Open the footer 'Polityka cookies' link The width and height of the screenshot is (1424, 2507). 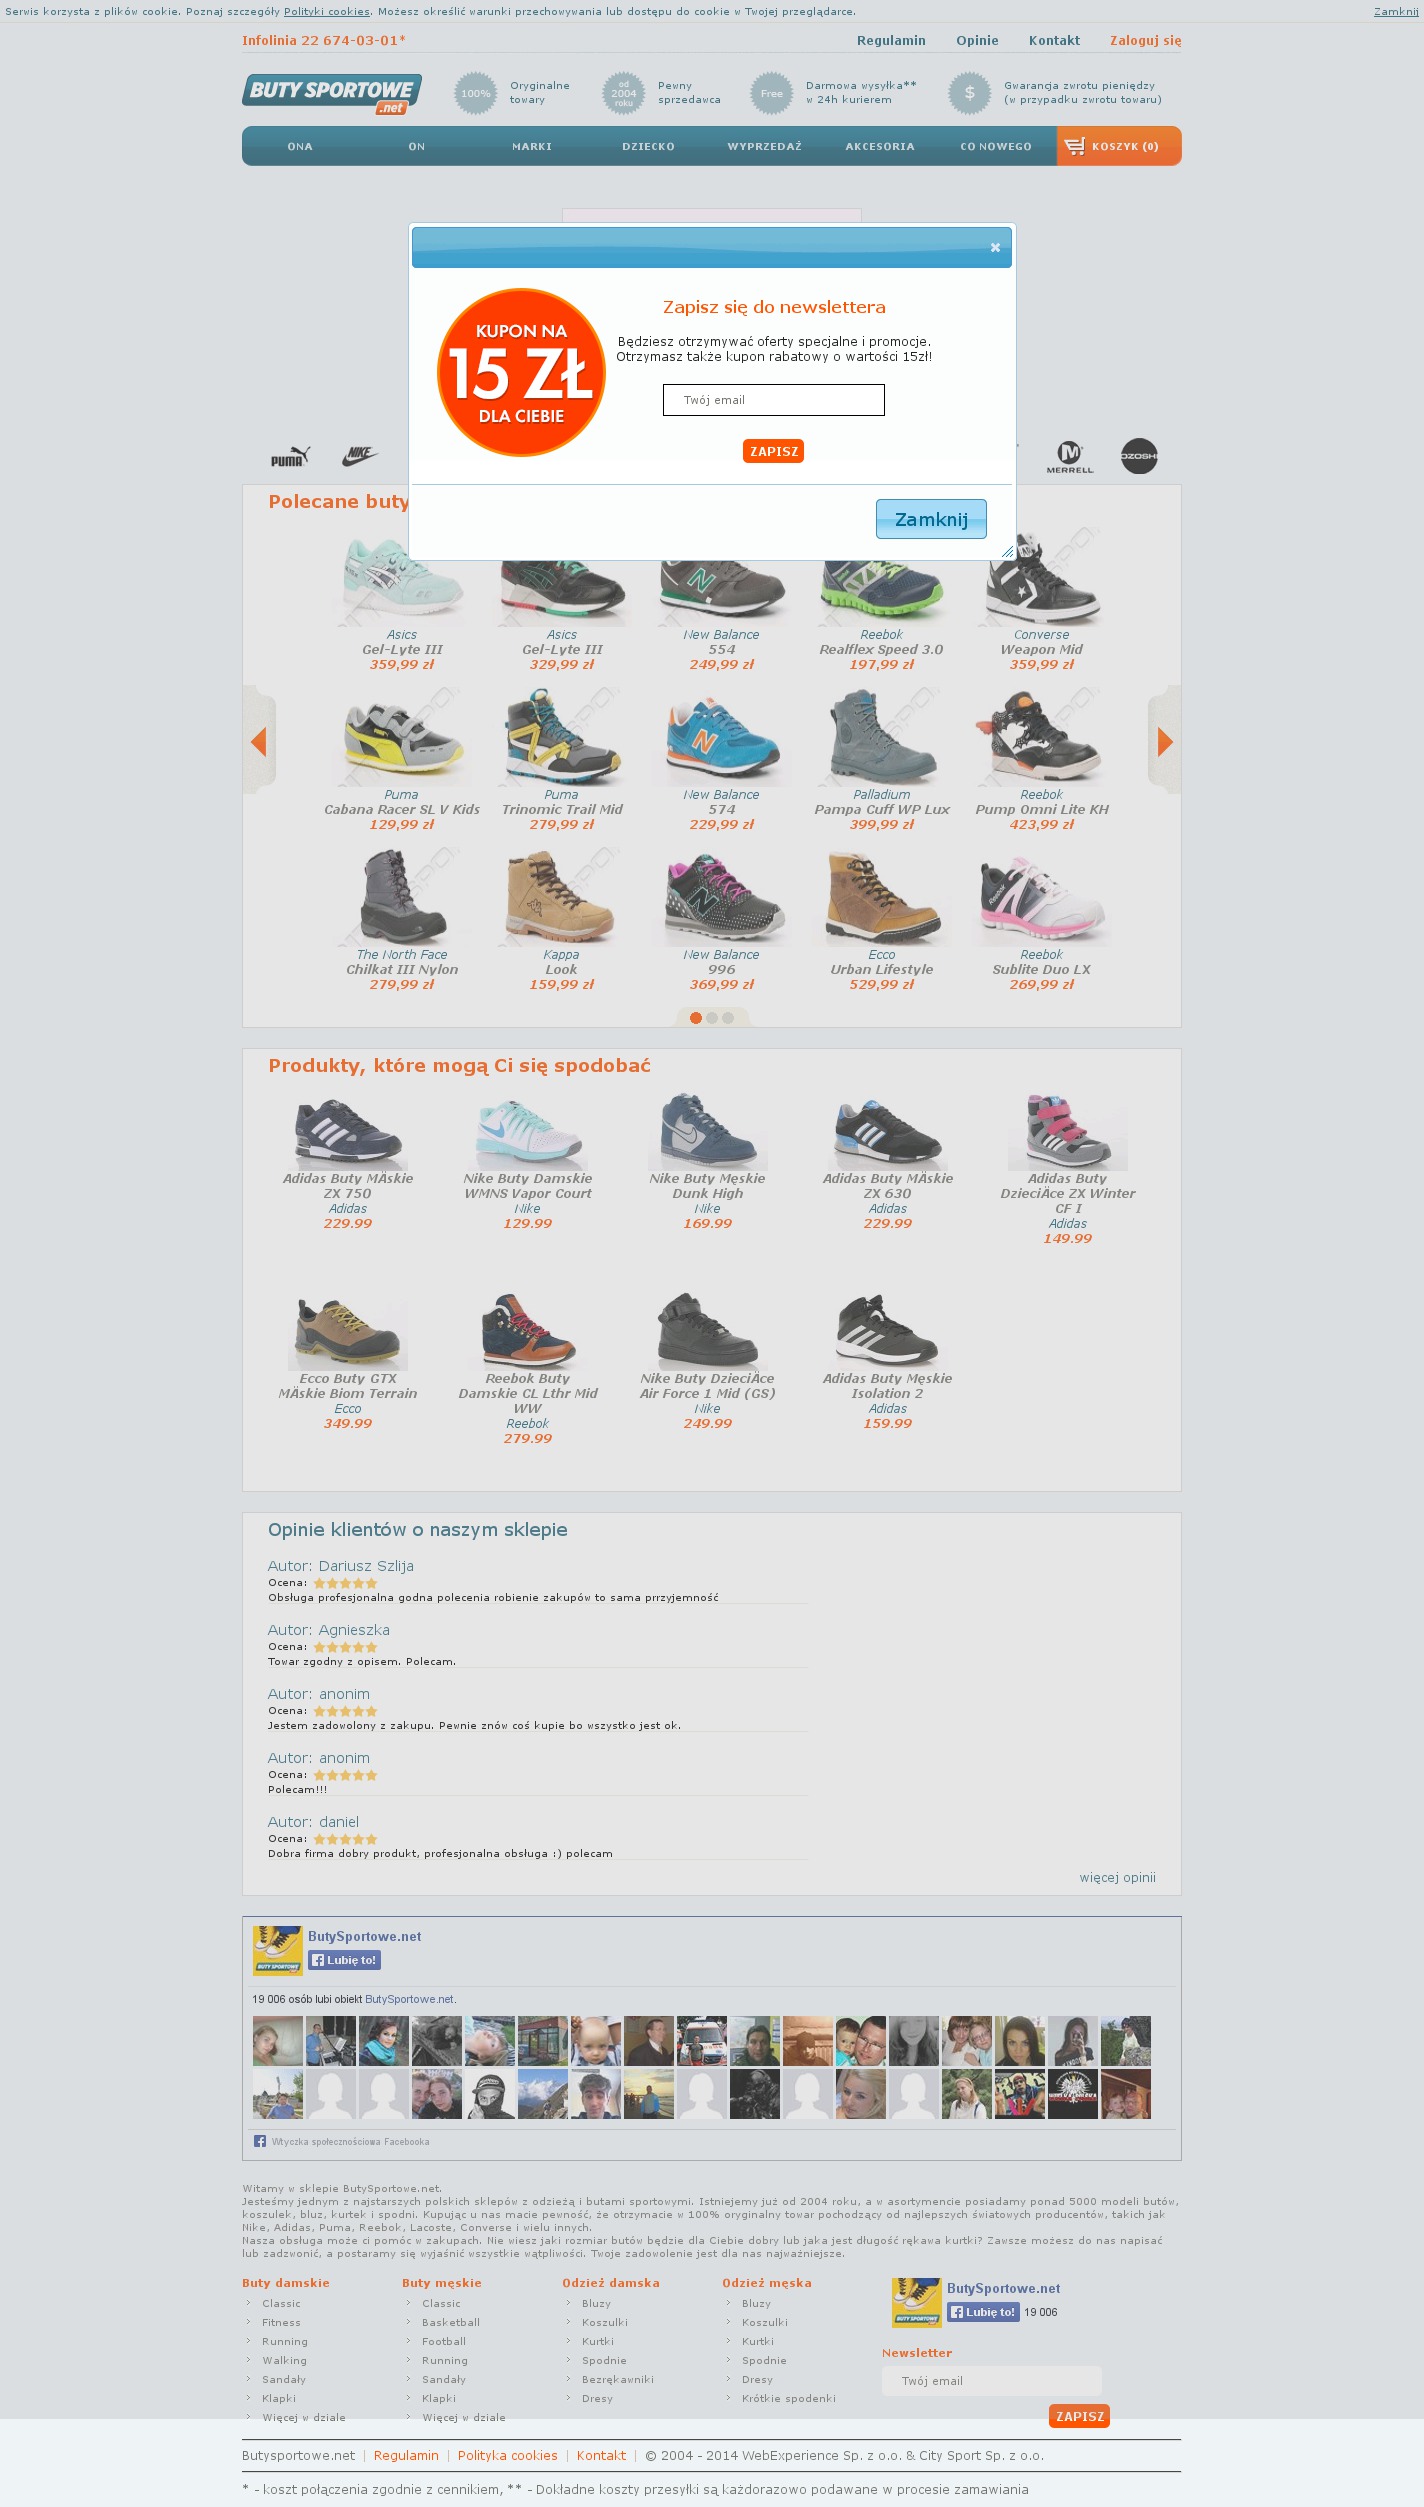click(x=508, y=2455)
